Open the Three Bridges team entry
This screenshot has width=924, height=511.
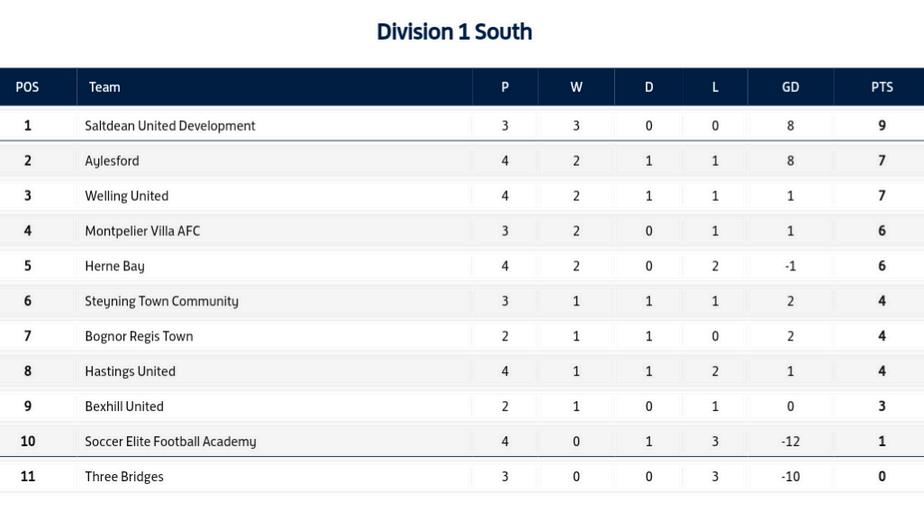pyautogui.click(x=124, y=477)
